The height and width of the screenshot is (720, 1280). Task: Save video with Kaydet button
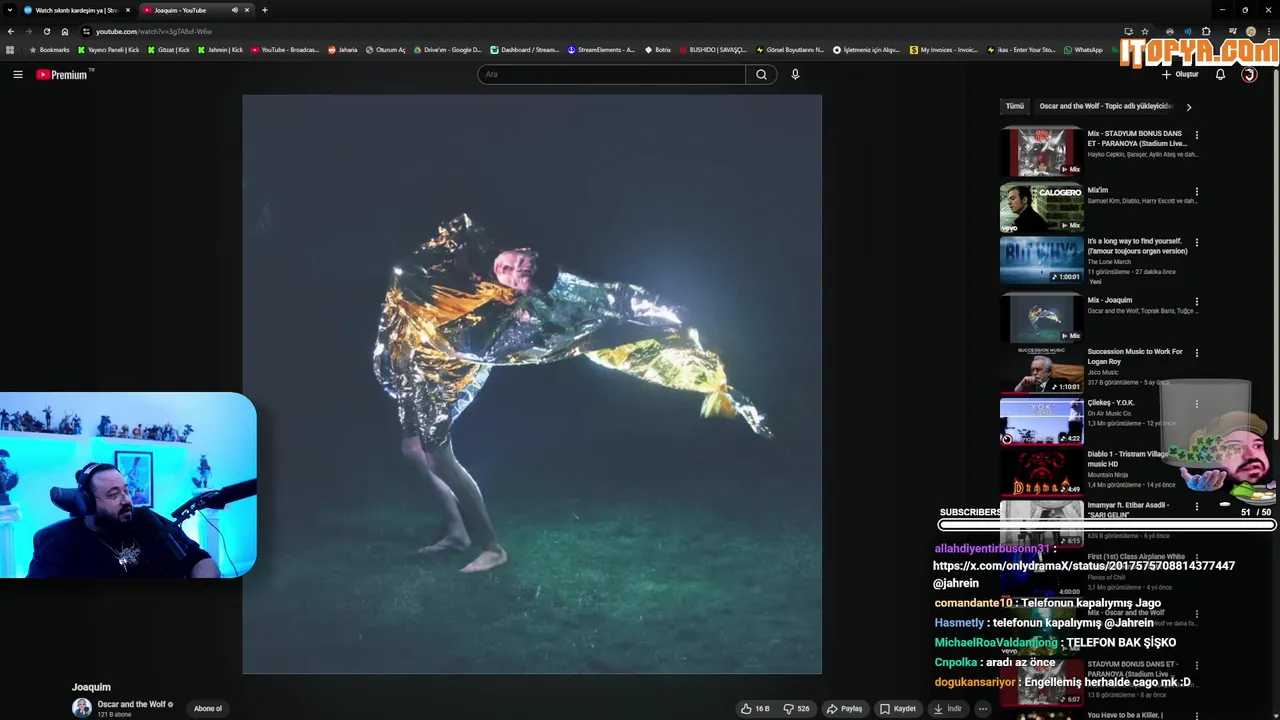coord(897,708)
